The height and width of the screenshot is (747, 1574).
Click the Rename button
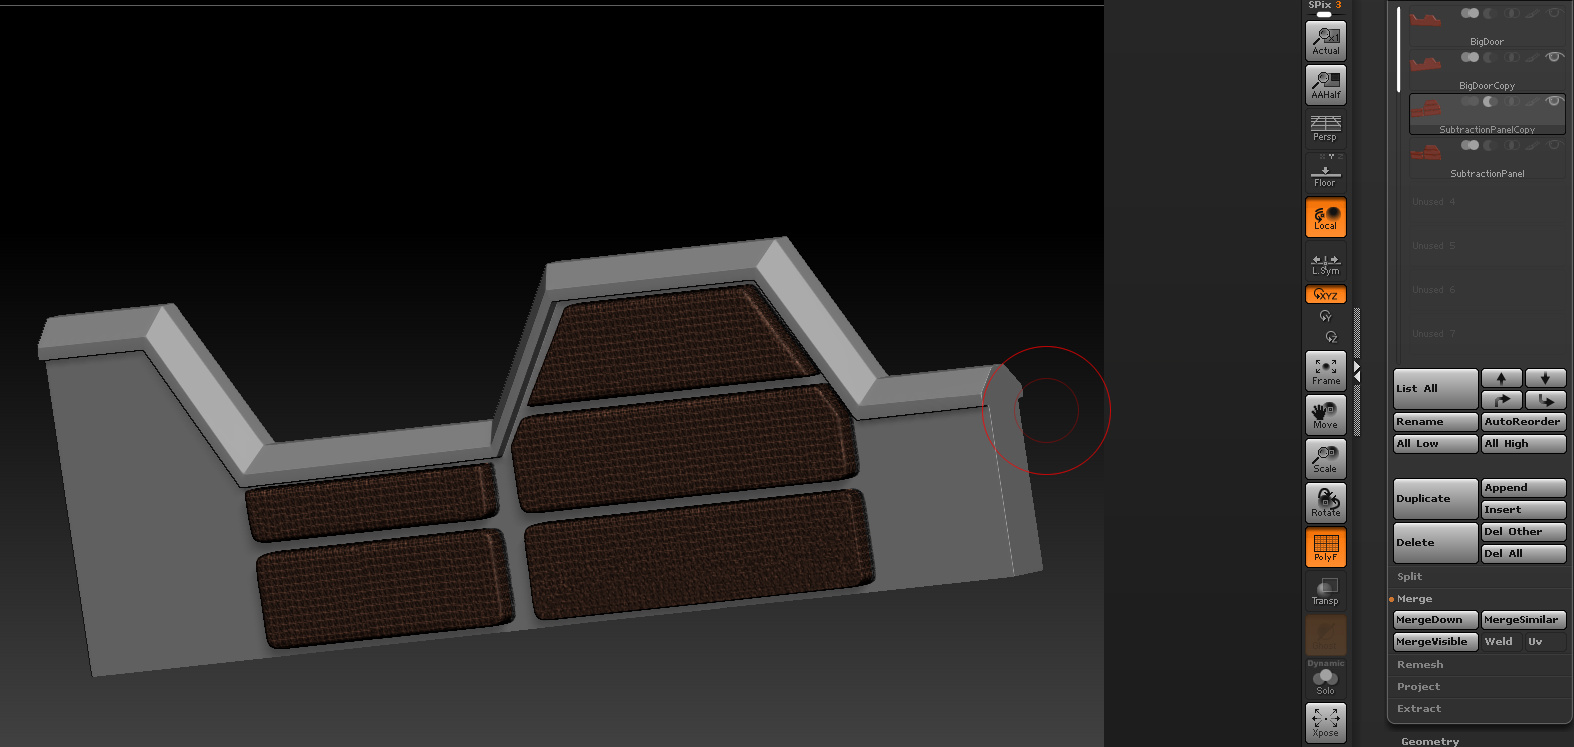click(x=1435, y=422)
